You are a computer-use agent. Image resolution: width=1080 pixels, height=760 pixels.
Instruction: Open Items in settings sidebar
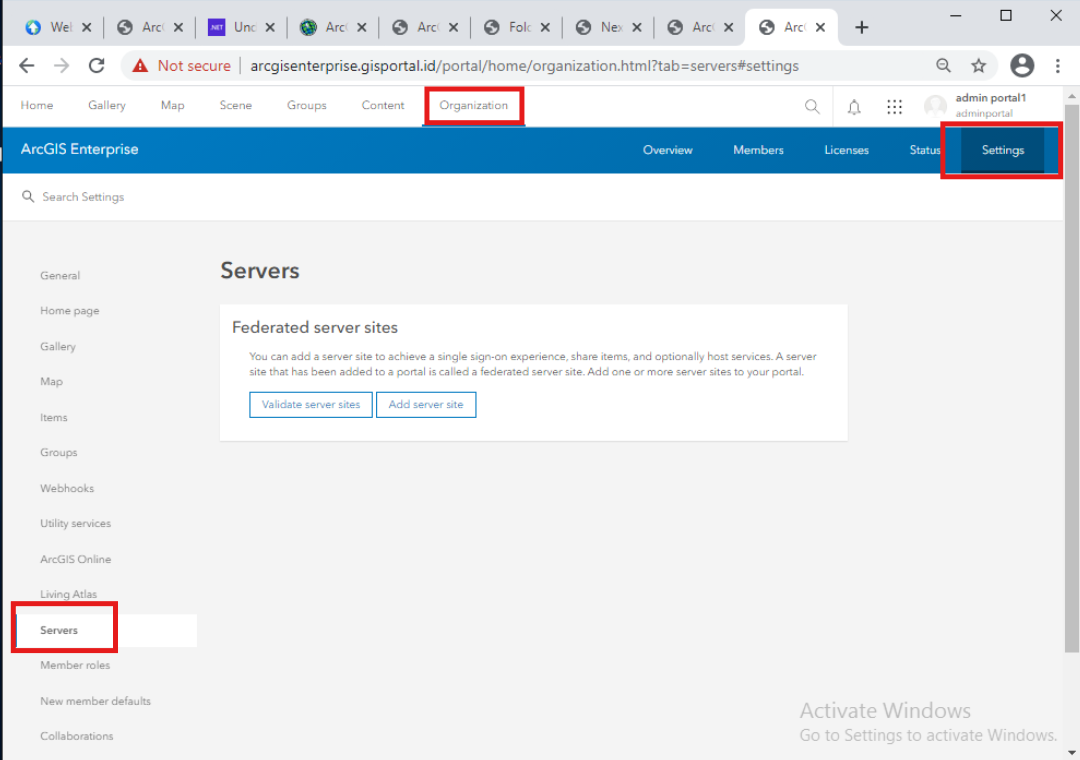(x=54, y=418)
